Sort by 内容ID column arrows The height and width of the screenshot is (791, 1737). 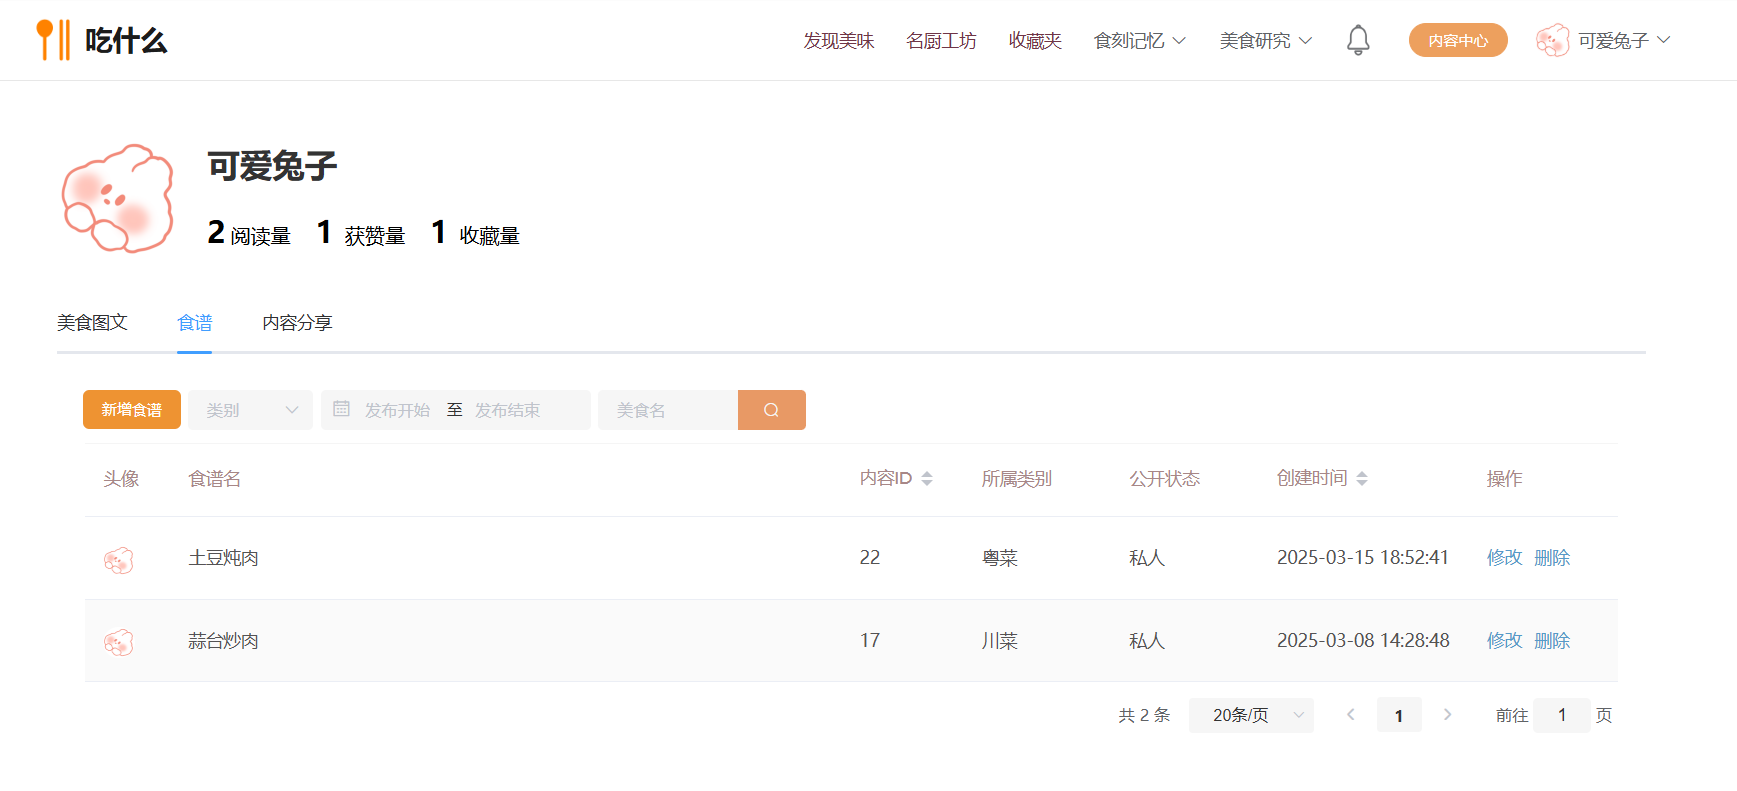(927, 479)
